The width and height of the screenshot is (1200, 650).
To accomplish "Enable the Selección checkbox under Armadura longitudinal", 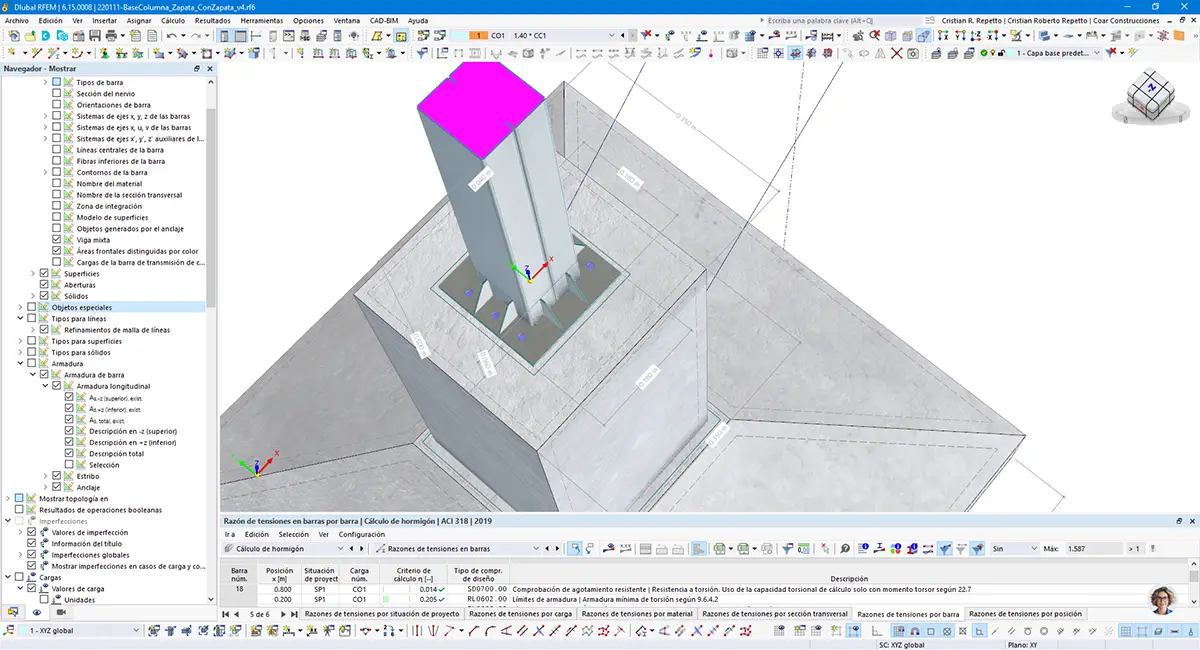I will coord(69,465).
